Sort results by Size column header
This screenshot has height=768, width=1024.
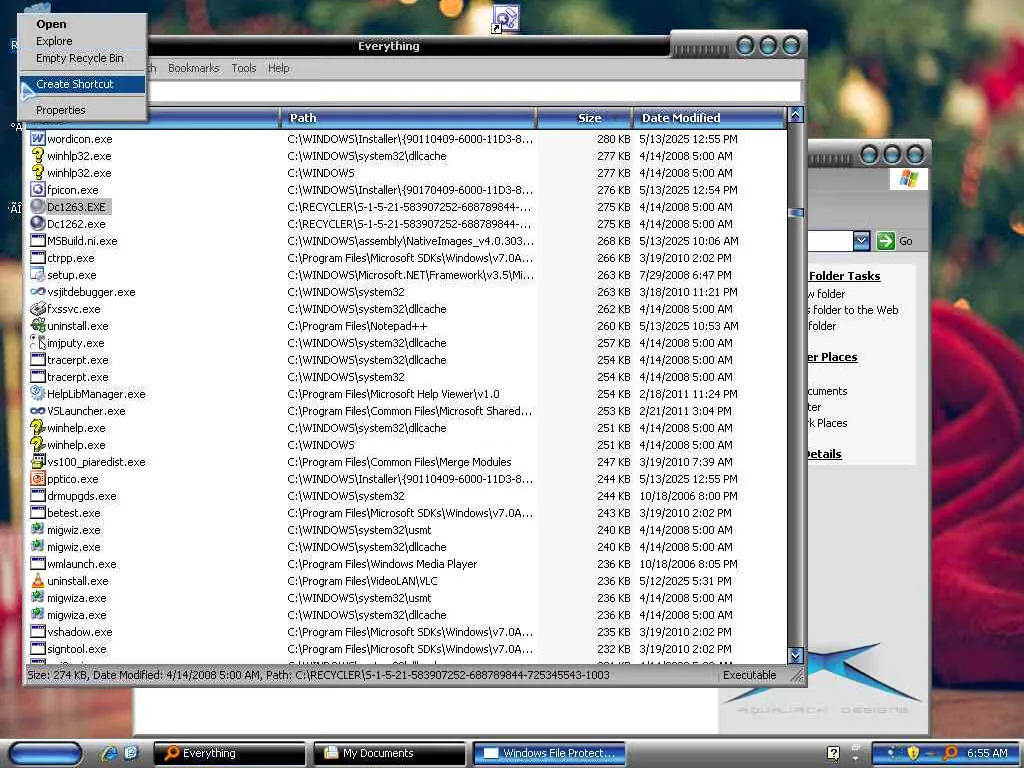pos(584,118)
